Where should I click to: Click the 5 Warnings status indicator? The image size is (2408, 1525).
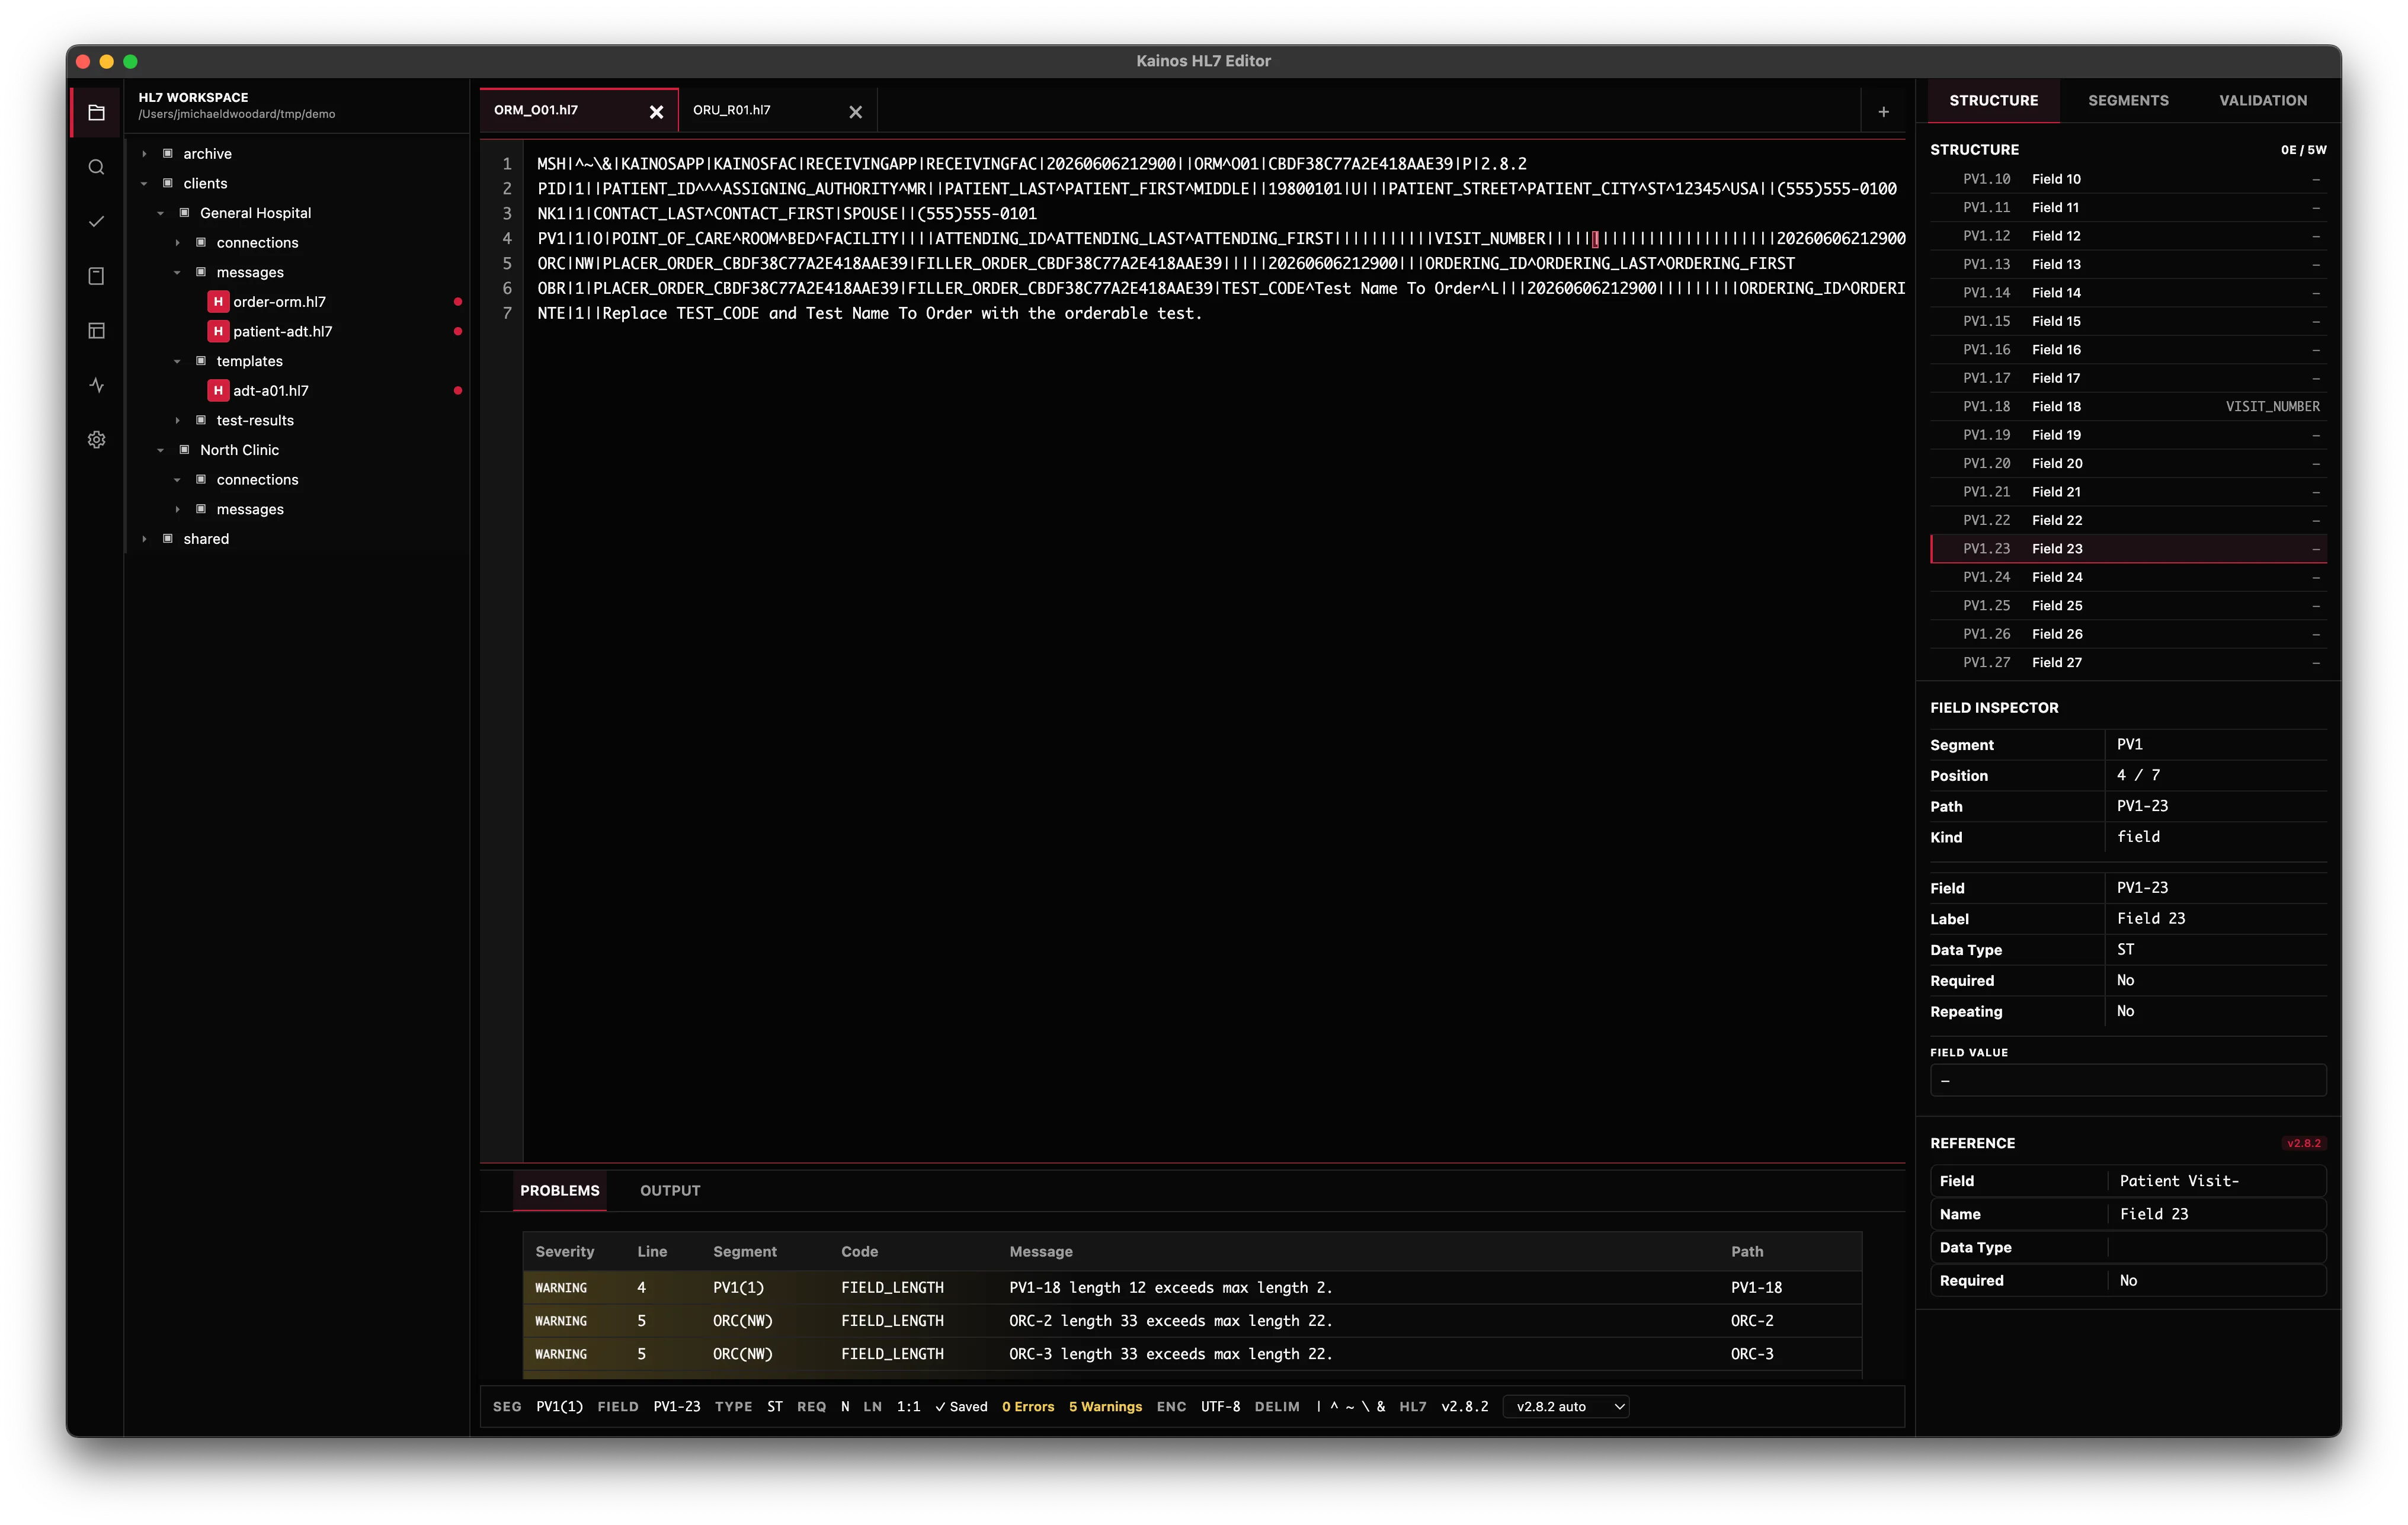[x=1105, y=1406]
